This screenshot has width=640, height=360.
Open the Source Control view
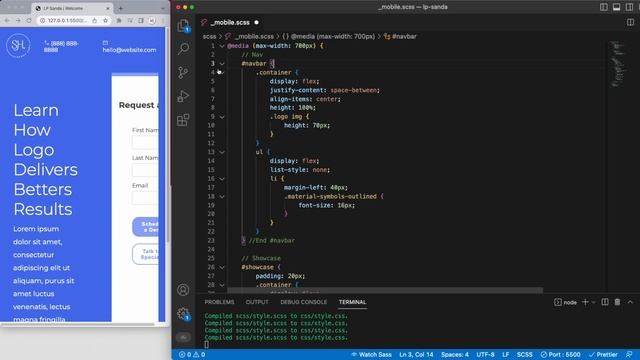point(183,73)
